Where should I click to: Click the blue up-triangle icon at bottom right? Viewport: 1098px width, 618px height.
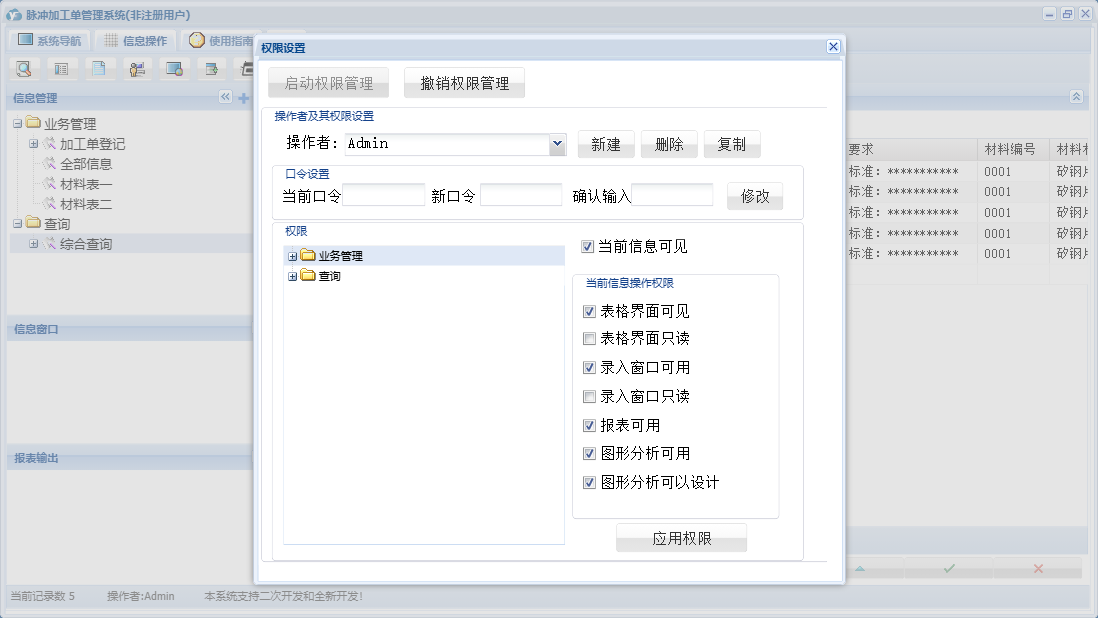point(860,568)
